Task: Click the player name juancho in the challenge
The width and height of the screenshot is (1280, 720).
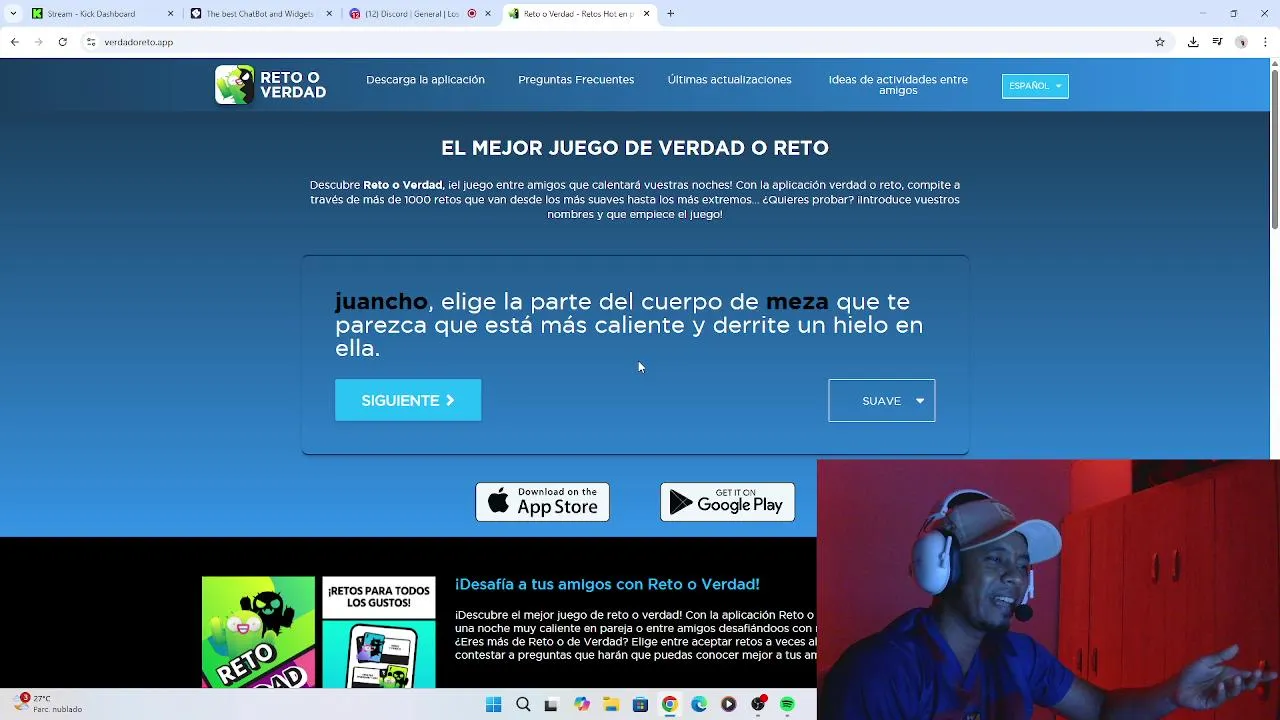Action: coord(381,301)
